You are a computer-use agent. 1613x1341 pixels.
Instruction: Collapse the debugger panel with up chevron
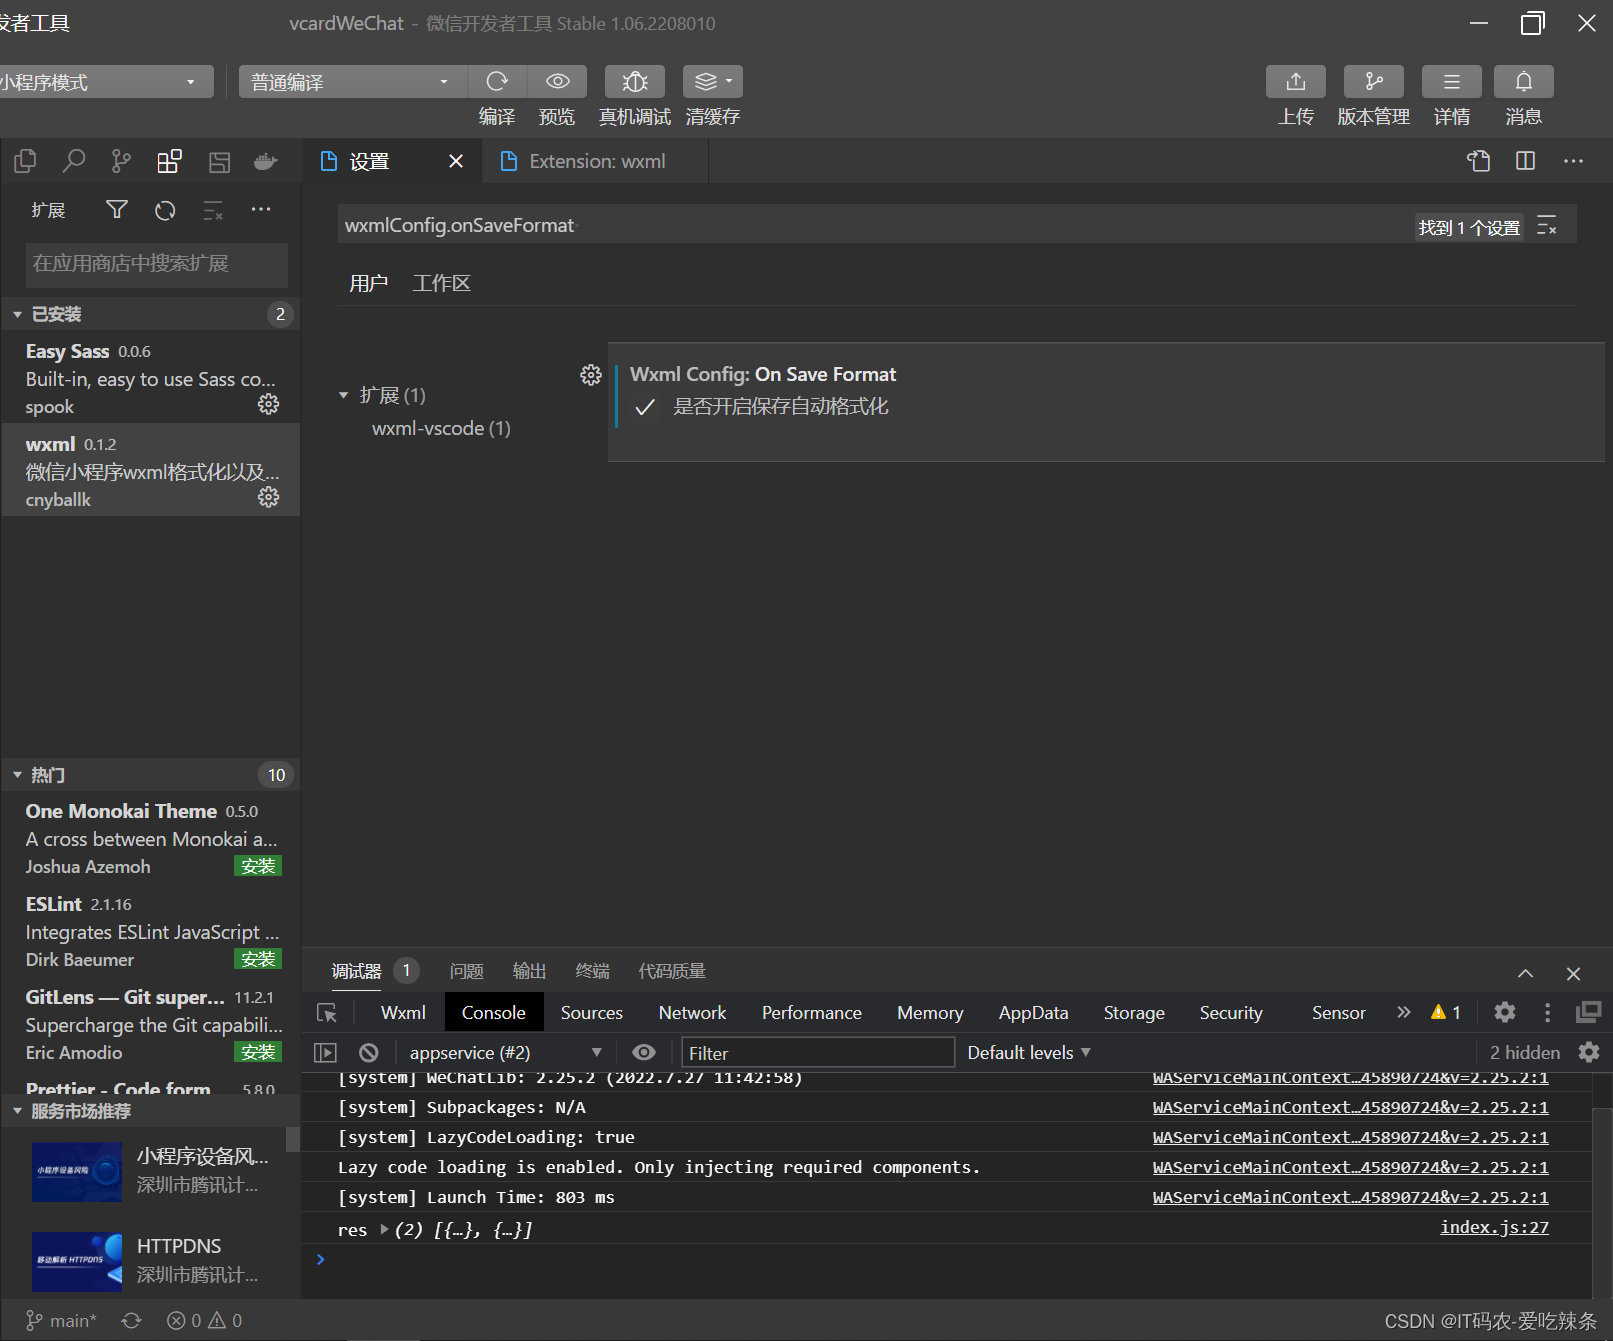point(1525,973)
